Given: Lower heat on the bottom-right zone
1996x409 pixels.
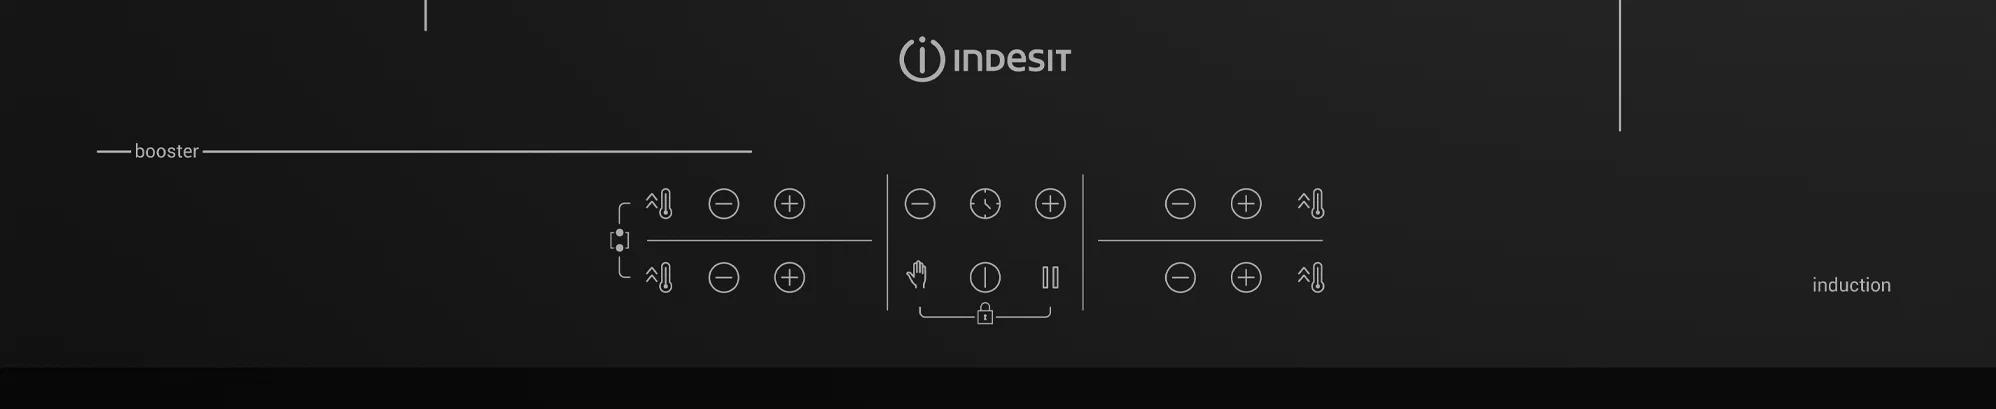Looking at the screenshot, I should click(1180, 277).
